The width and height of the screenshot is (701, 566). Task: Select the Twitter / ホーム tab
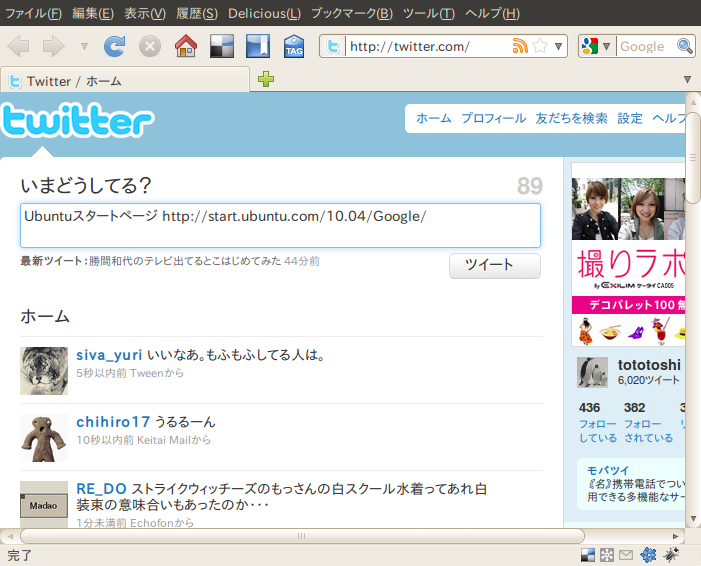click(125, 81)
